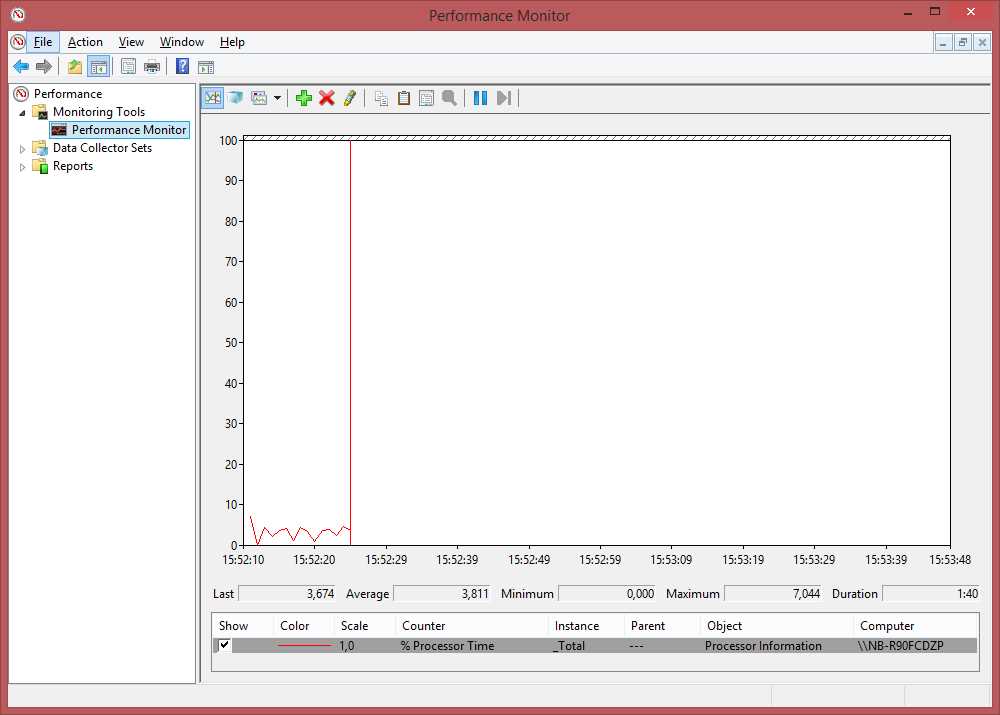Copy the counter properties
The image size is (1000, 715).
pyautogui.click(x=381, y=97)
